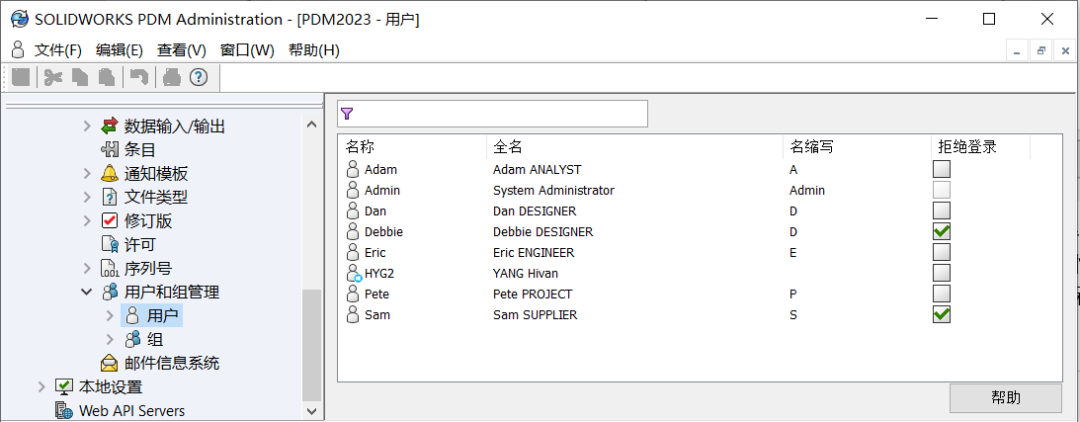Expand the 数据输入/输出 tree node
Screen dimensions: 1080x422
(87, 126)
